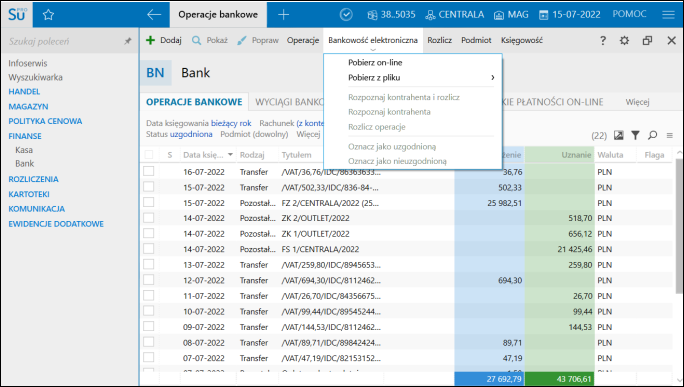The width and height of the screenshot is (684, 387).
Task: Open the filter funnel icon
Action: point(636,136)
